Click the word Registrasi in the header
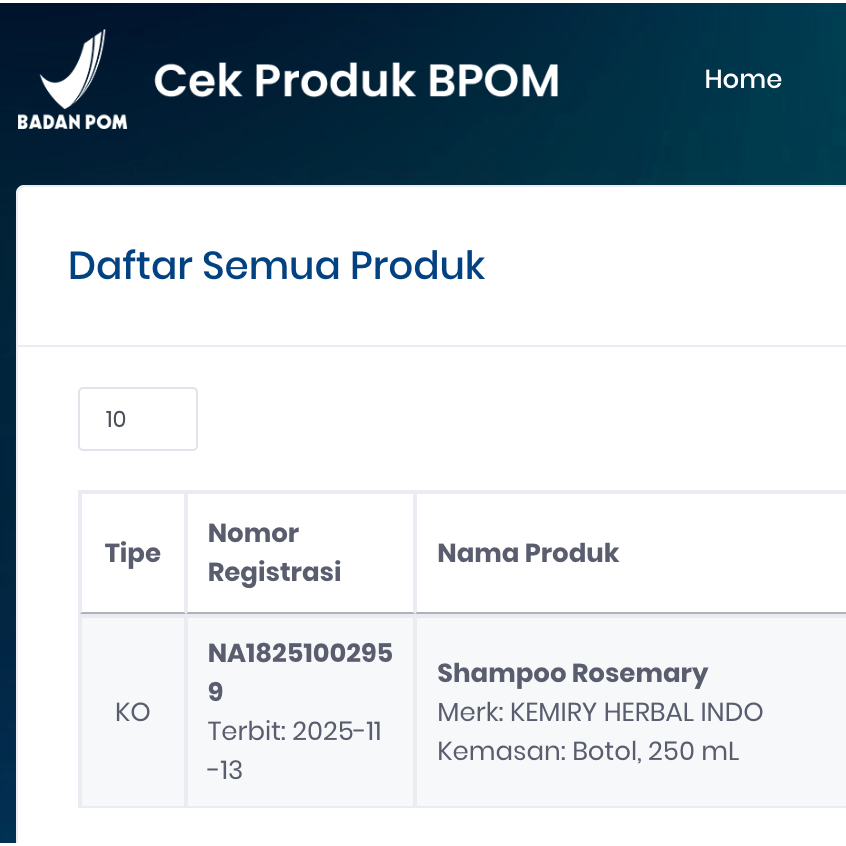 coord(274,572)
